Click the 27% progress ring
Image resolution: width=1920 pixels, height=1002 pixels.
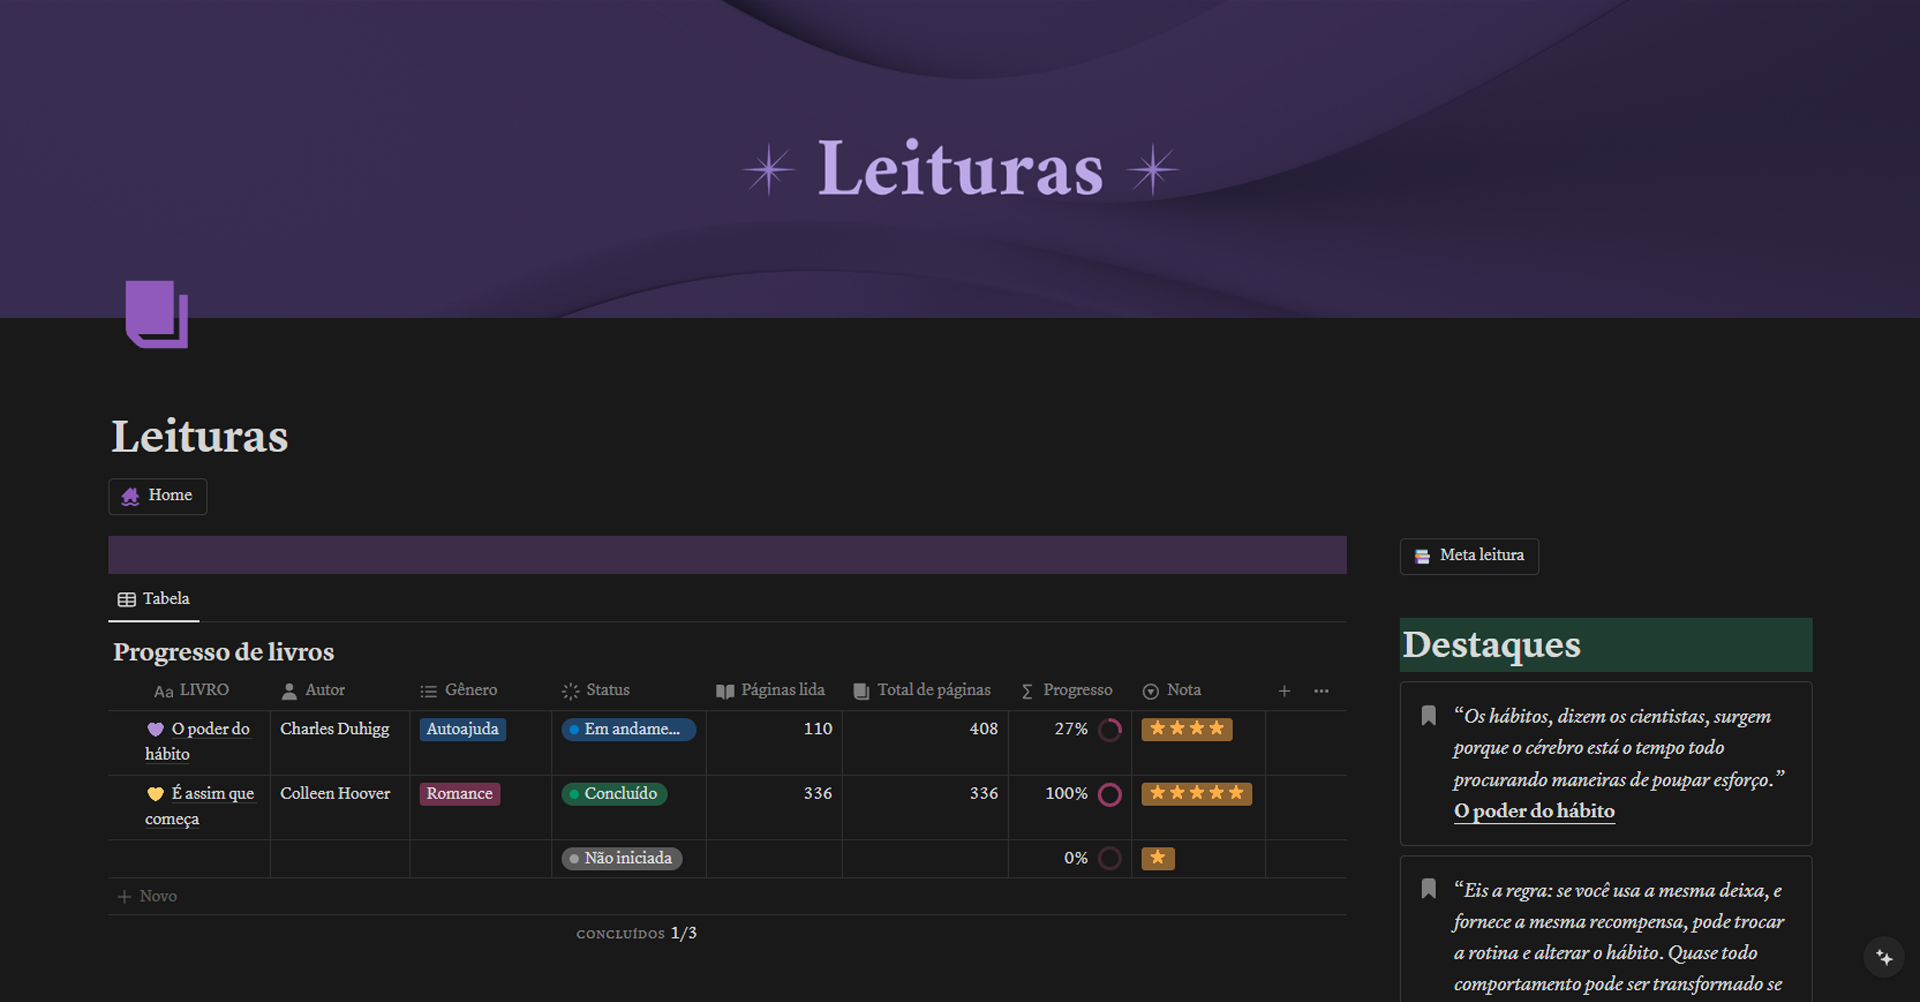click(x=1110, y=730)
